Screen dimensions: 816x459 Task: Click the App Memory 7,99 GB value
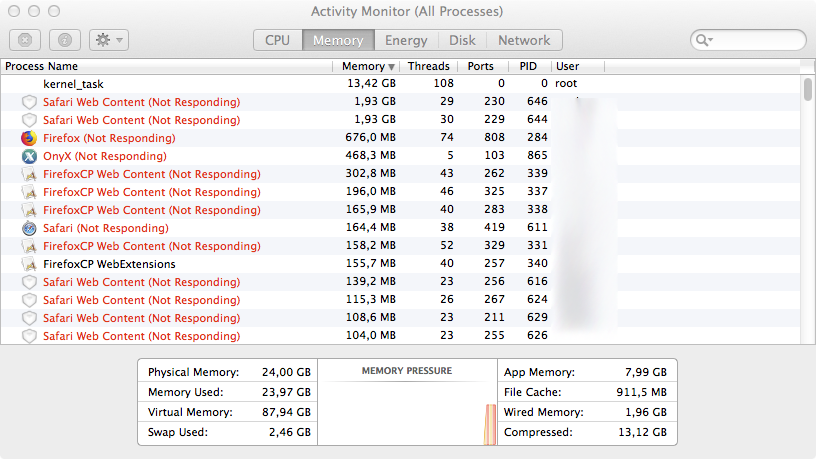[646, 372]
